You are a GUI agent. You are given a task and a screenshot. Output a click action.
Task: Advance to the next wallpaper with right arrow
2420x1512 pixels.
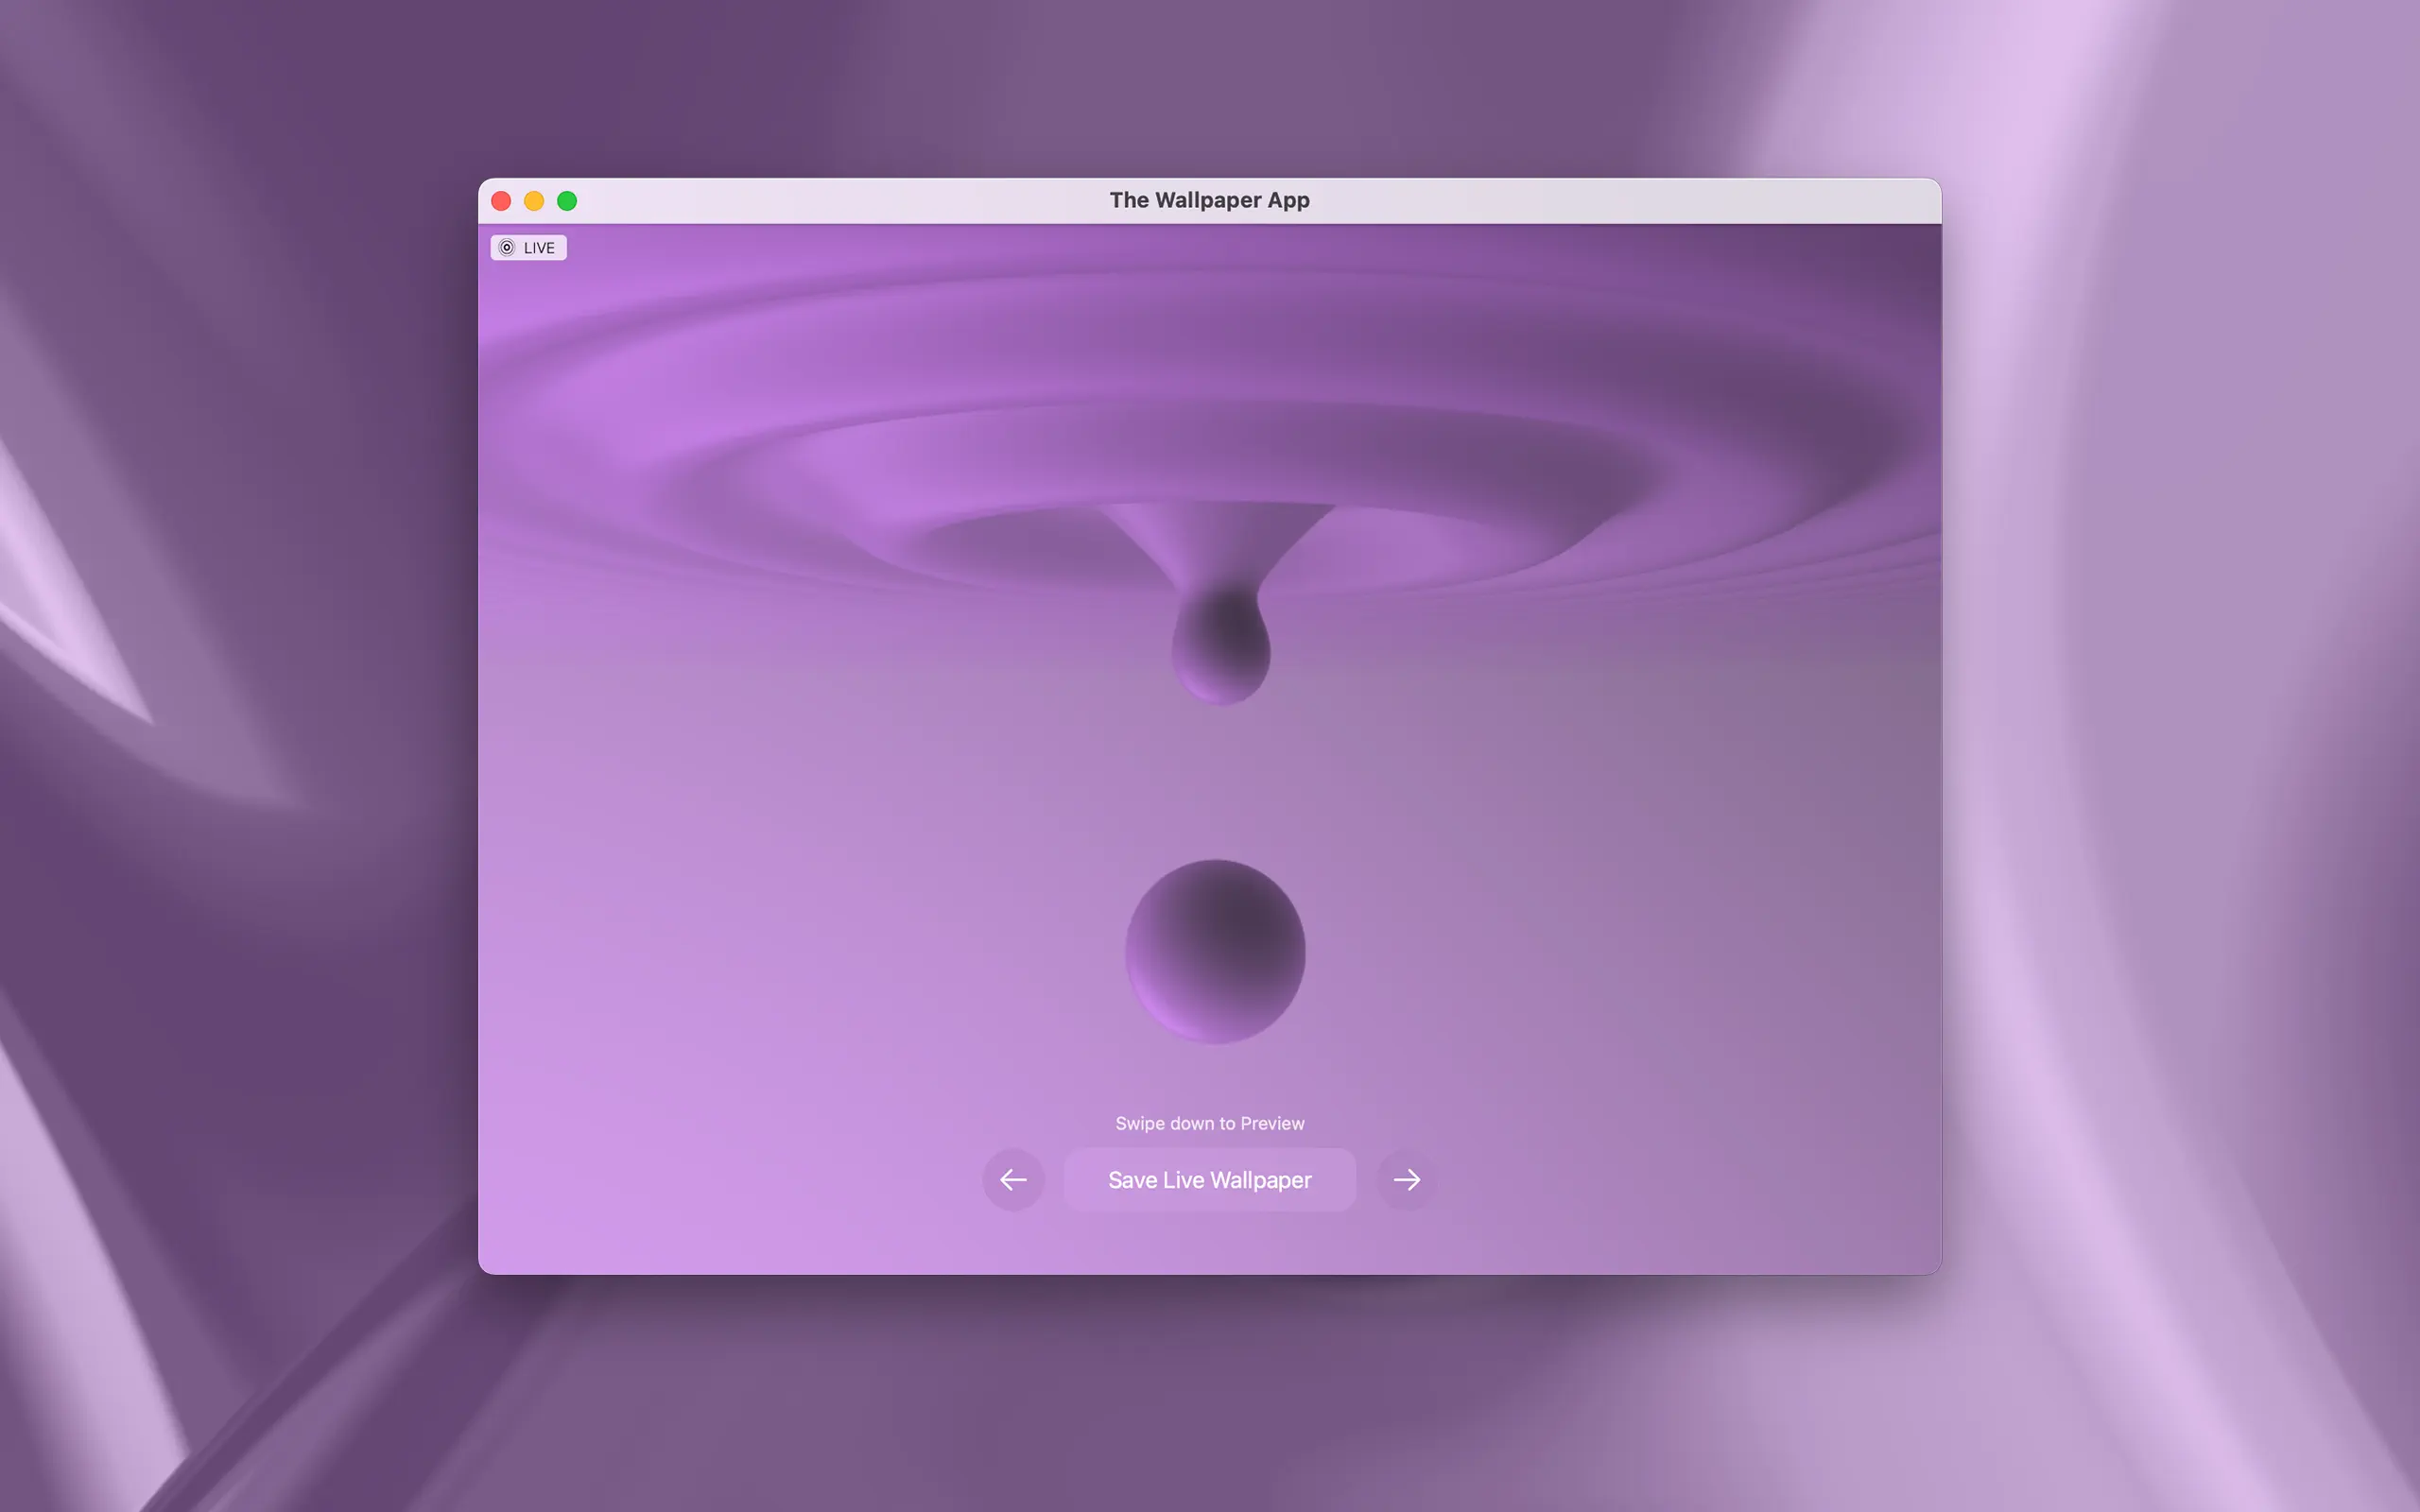point(1406,1180)
